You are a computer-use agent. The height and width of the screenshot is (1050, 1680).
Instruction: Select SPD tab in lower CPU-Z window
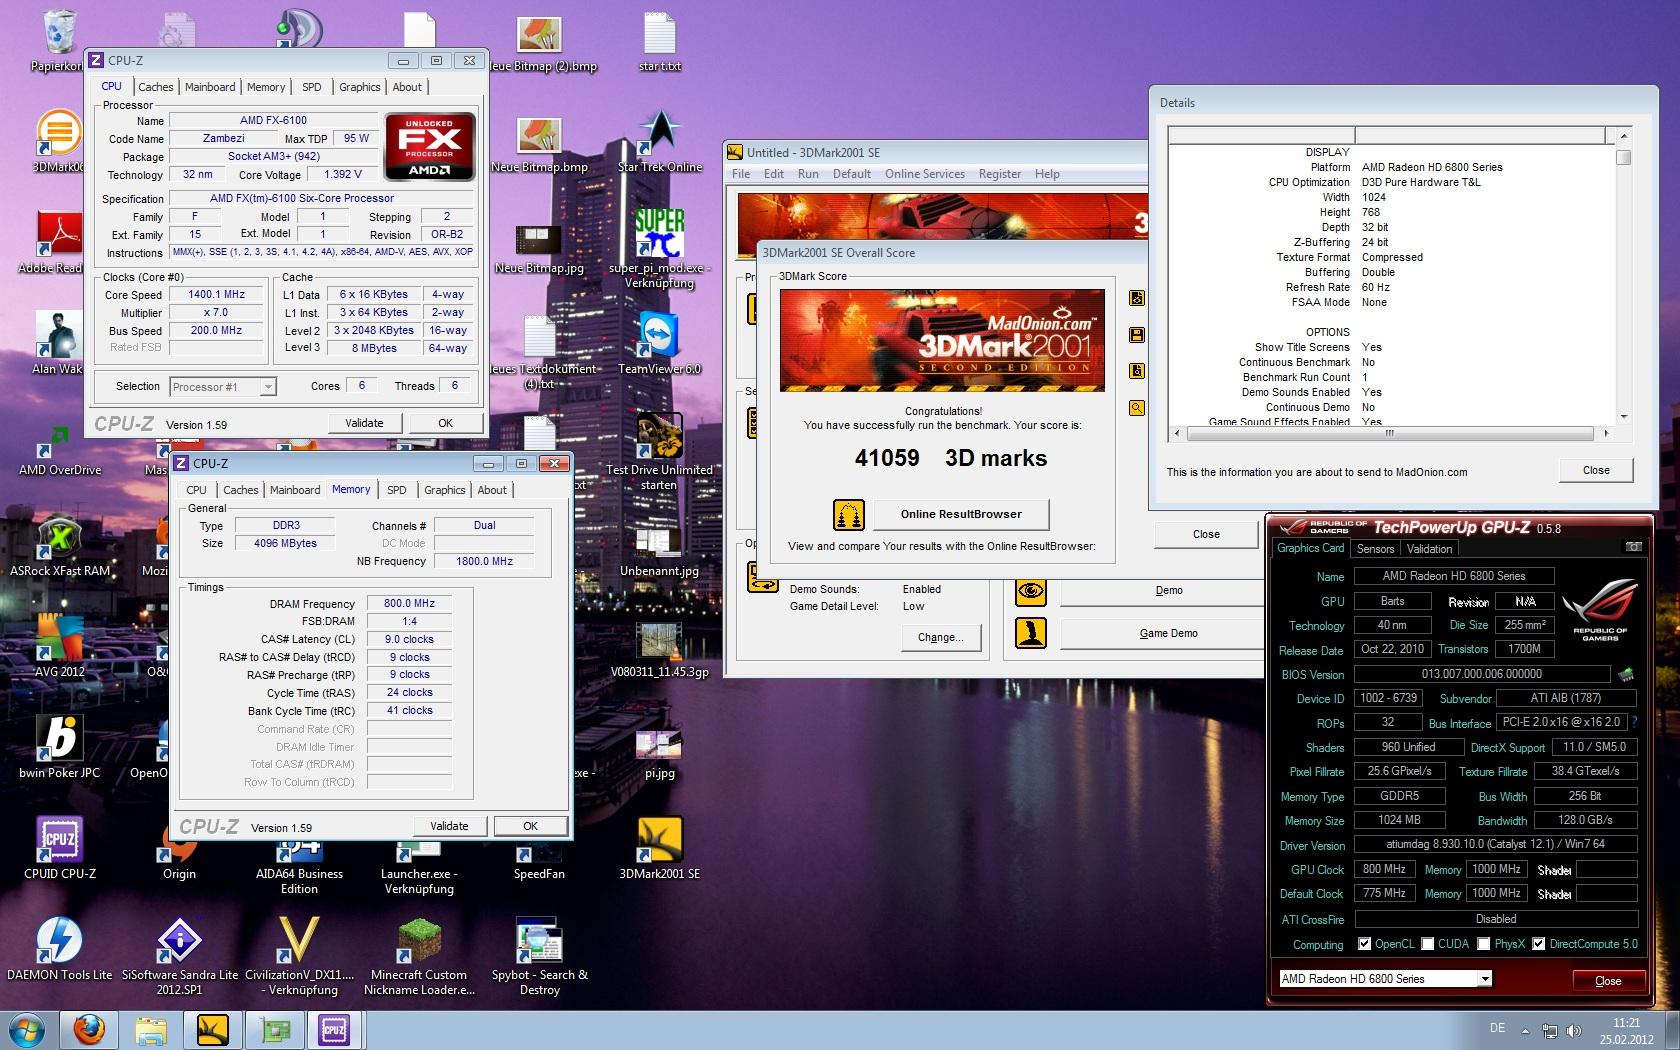(x=397, y=490)
